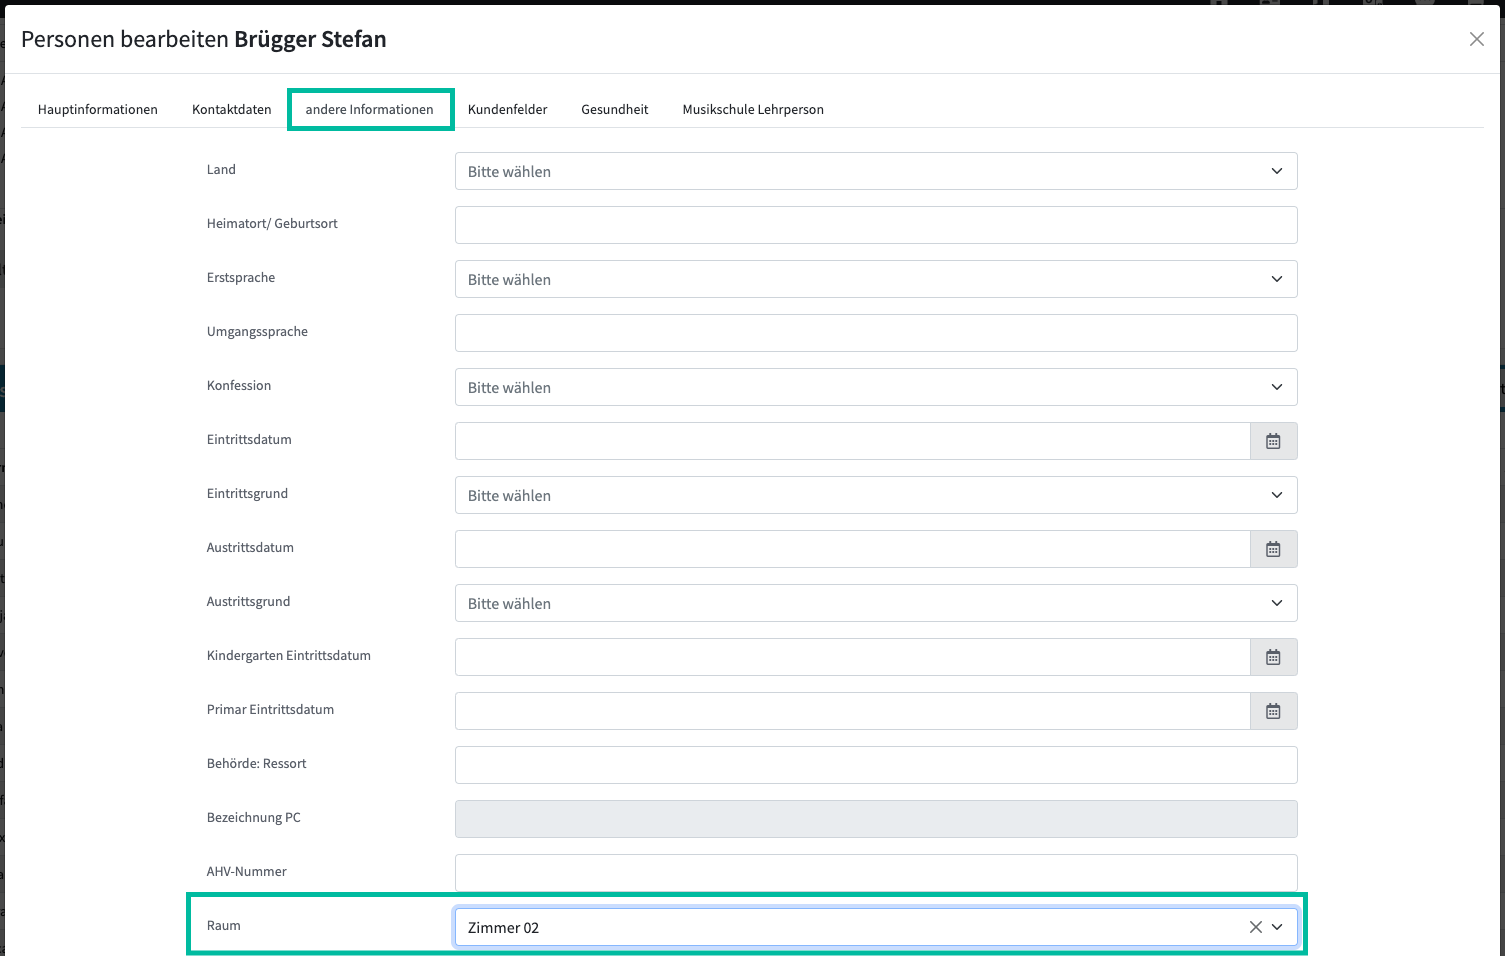Click the Raum label
1505x956 pixels.
coord(224,925)
